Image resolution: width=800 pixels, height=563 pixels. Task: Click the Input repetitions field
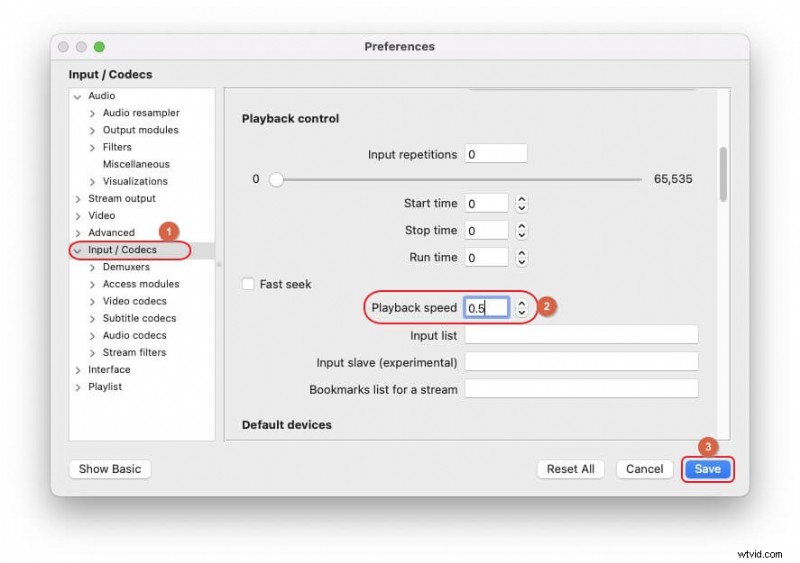coord(495,154)
